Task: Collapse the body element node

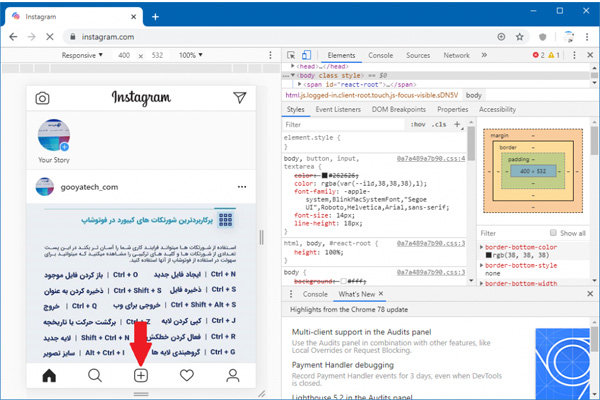Action: pyautogui.click(x=293, y=75)
